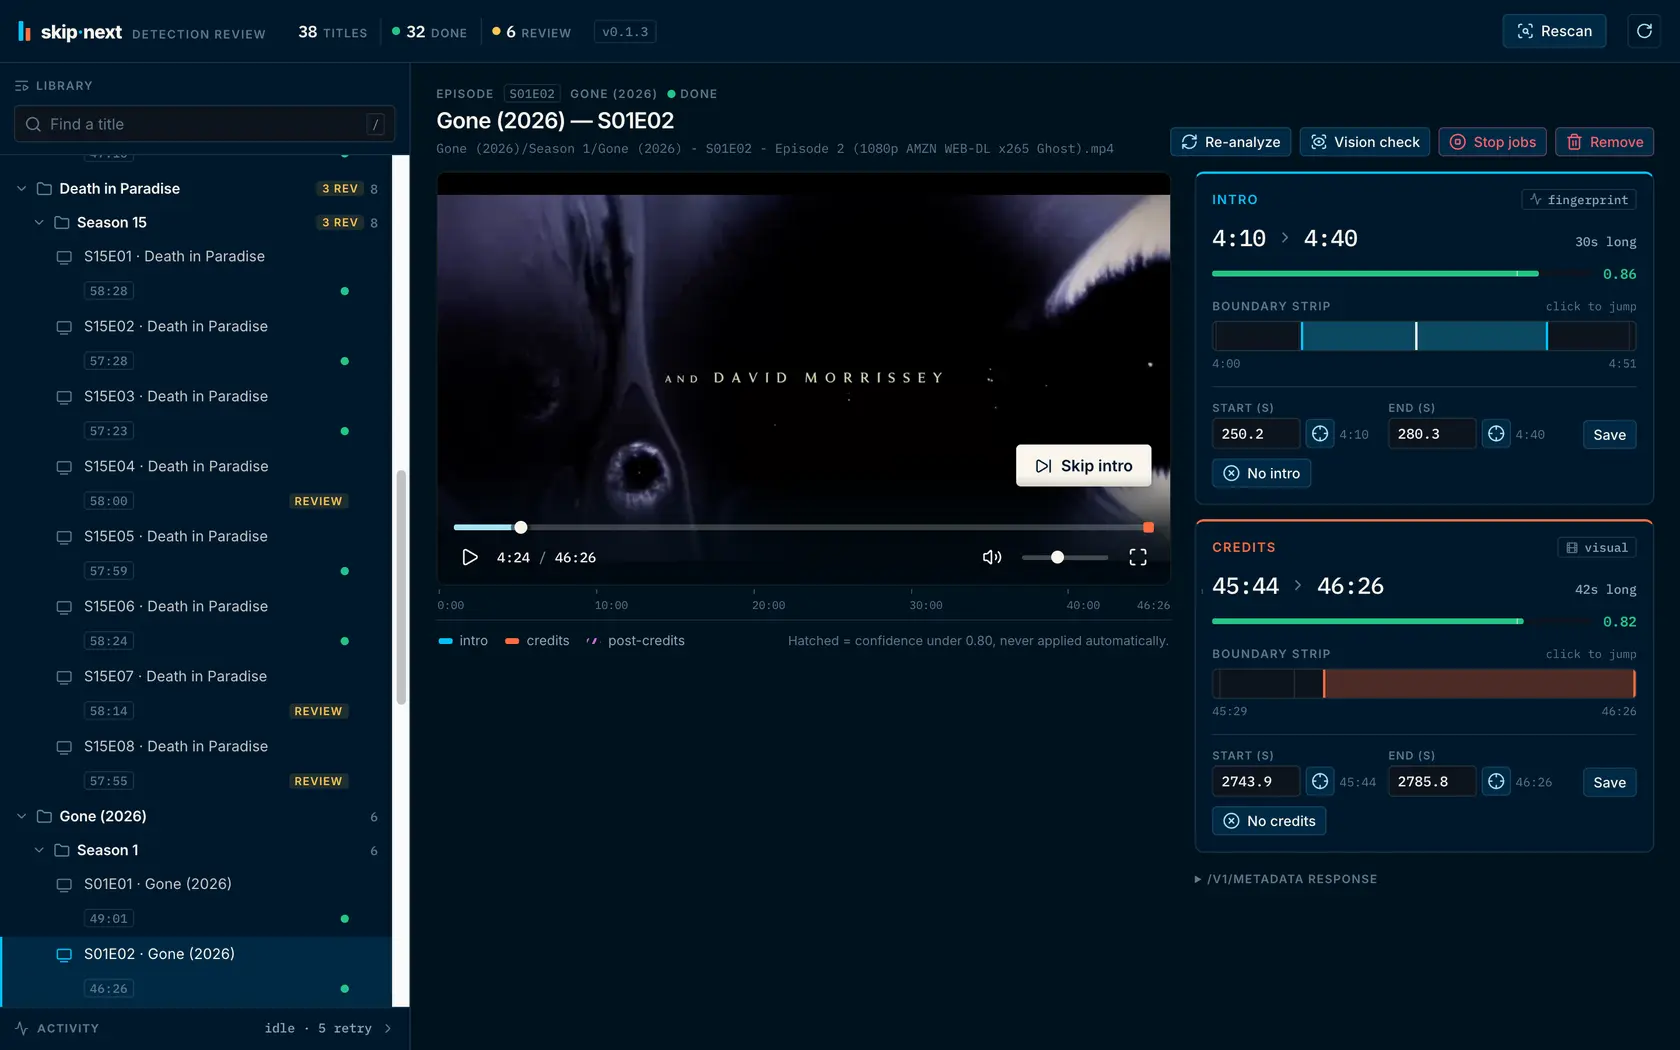Click the credits End (s) field 2785.8
Viewport: 1680px width, 1050px height.
[x=1432, y=782]
